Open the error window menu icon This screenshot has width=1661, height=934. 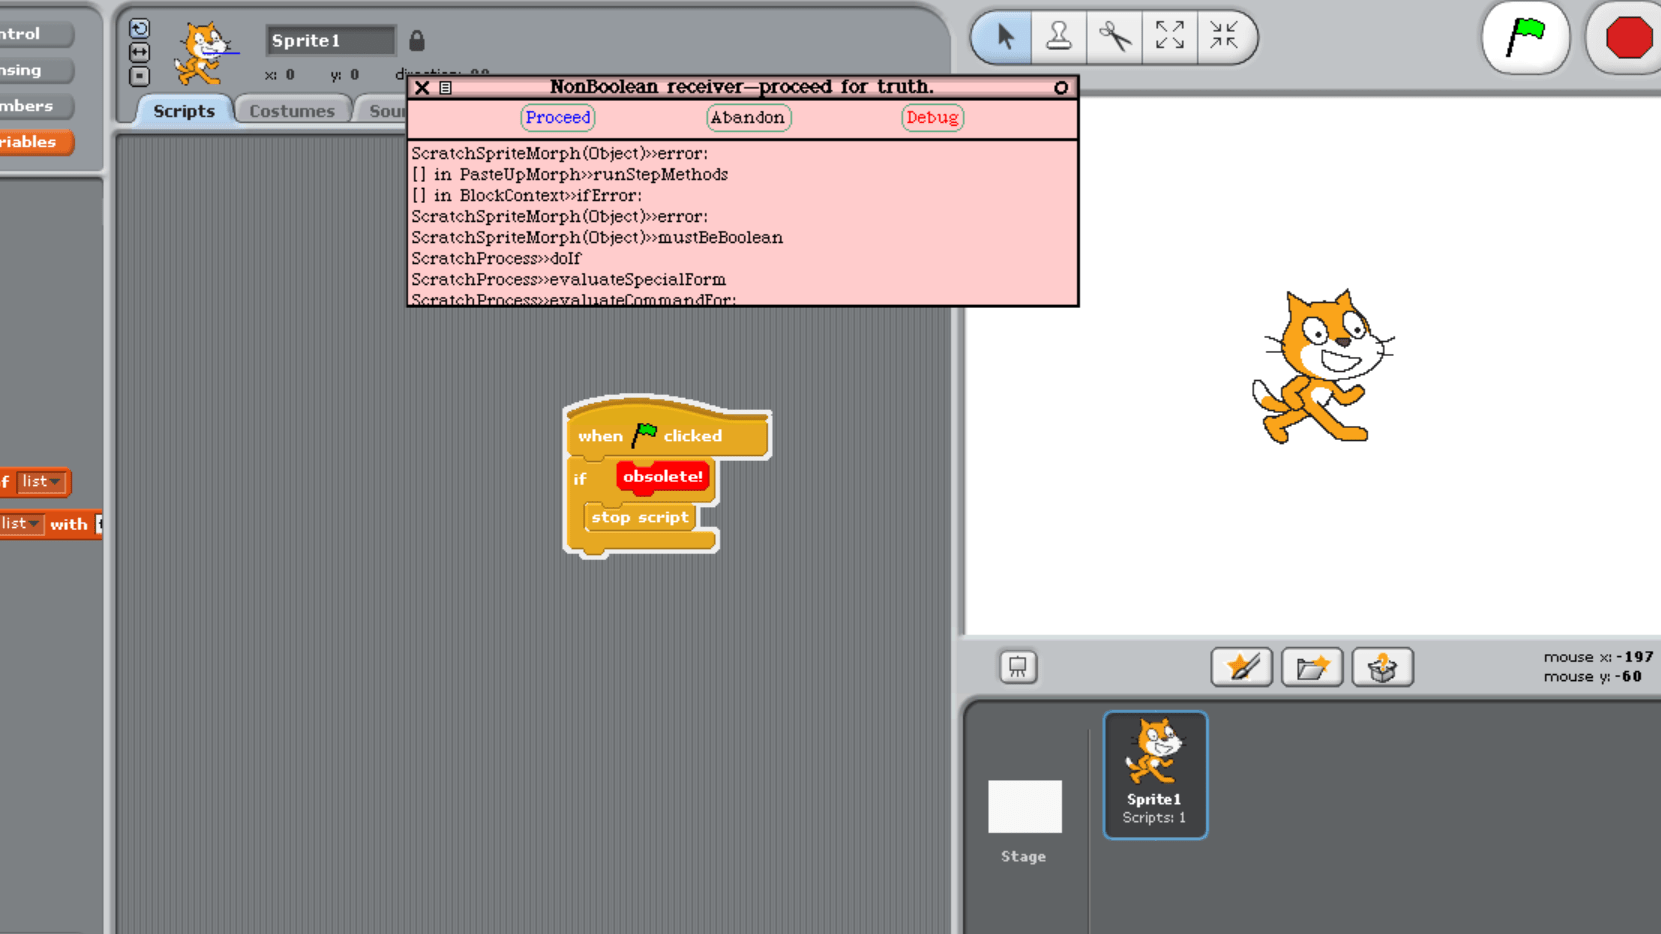pyautogui.click(x=446, y=88)
